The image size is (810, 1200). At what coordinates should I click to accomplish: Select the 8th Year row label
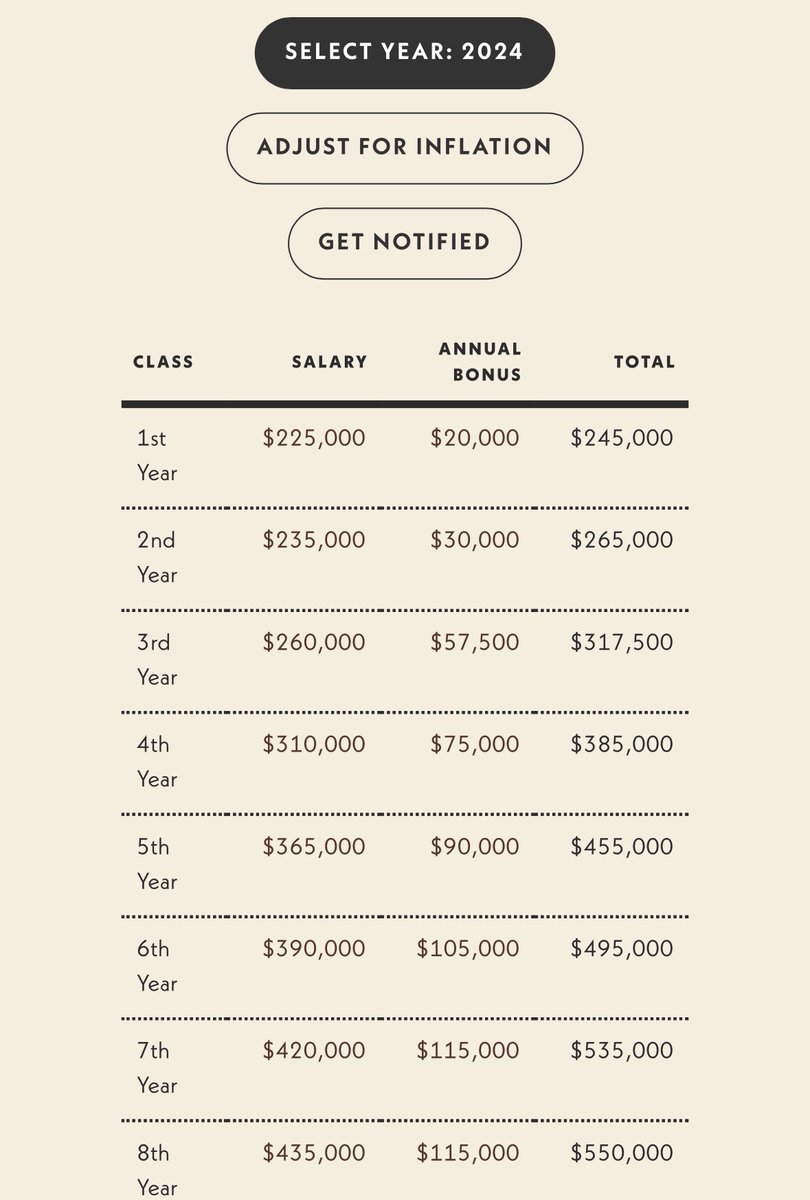(157, 1169)
